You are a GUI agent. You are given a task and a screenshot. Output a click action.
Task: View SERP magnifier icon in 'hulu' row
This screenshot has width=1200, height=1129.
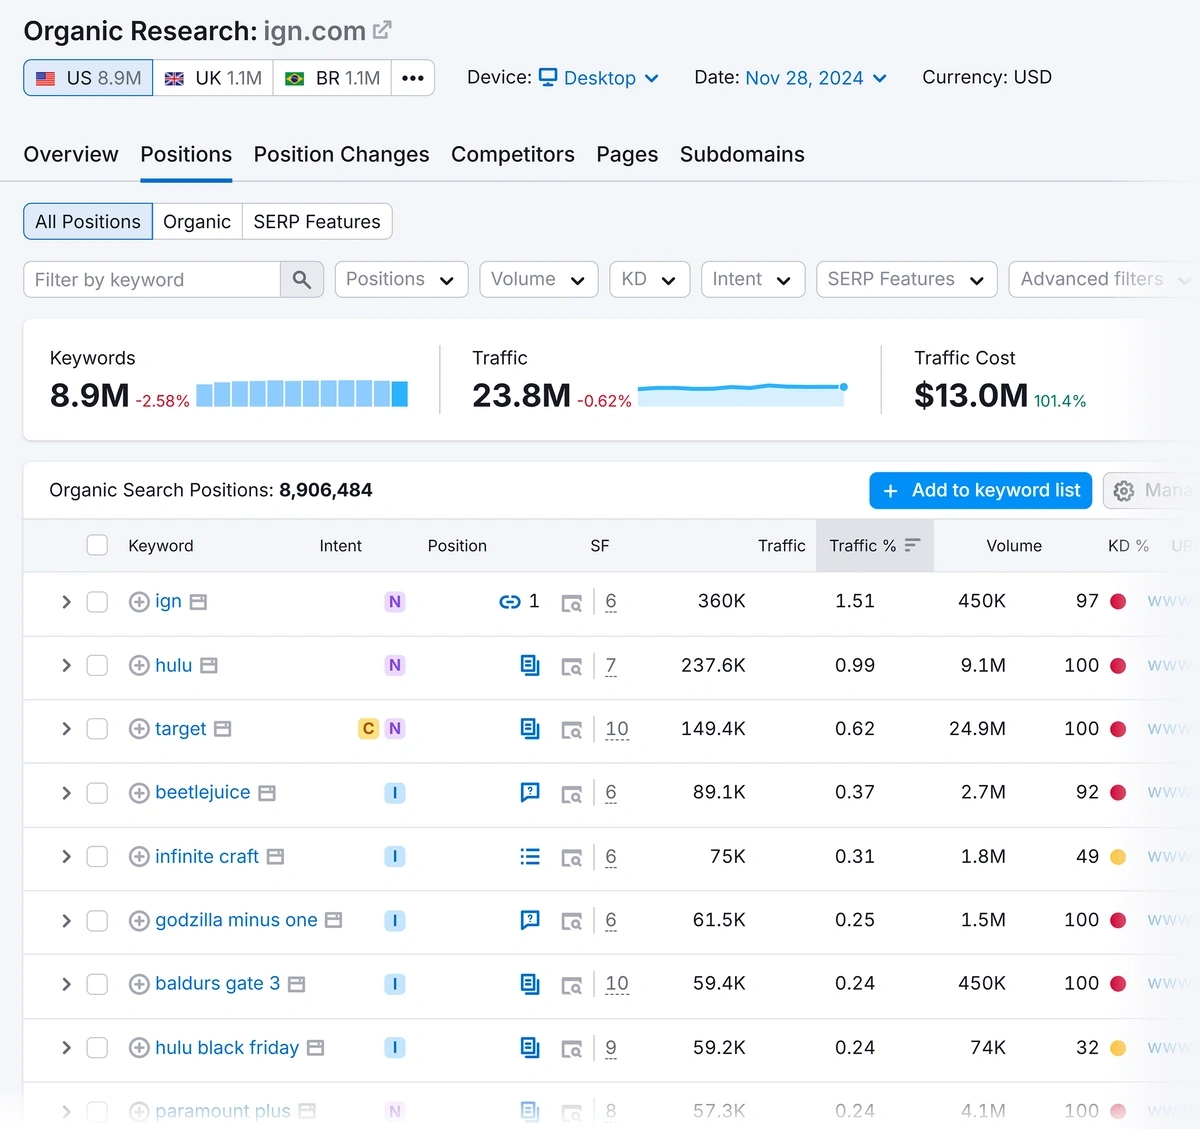click(x=571, y=667)
